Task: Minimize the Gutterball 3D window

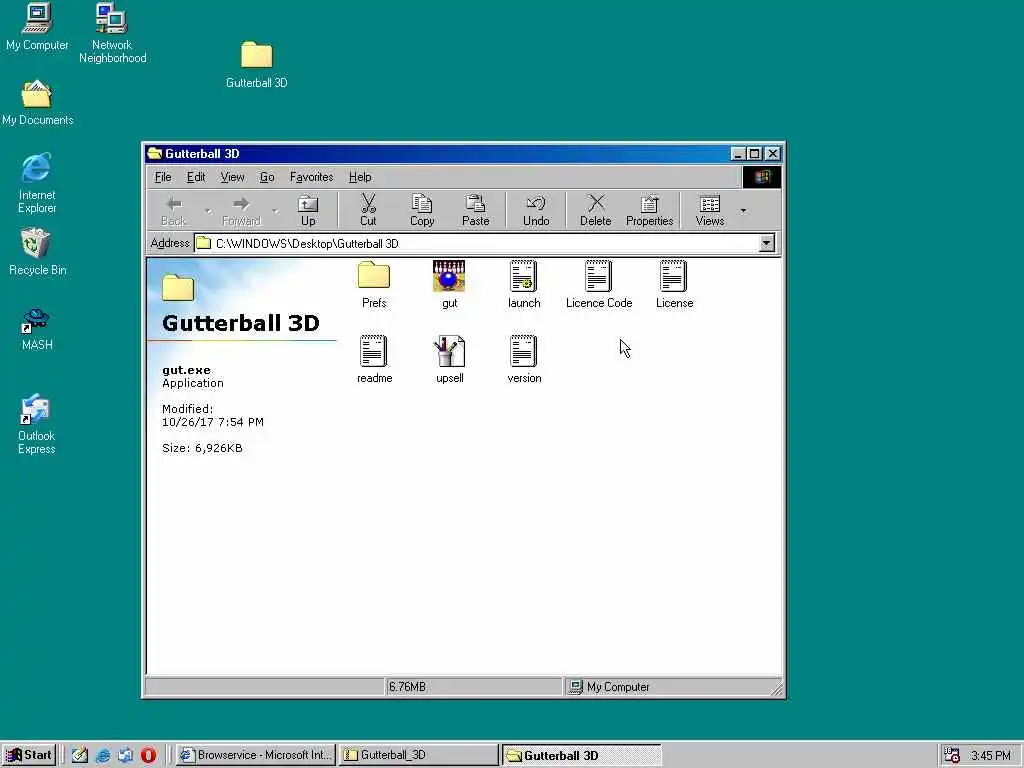Action: (x=739, y=153)
